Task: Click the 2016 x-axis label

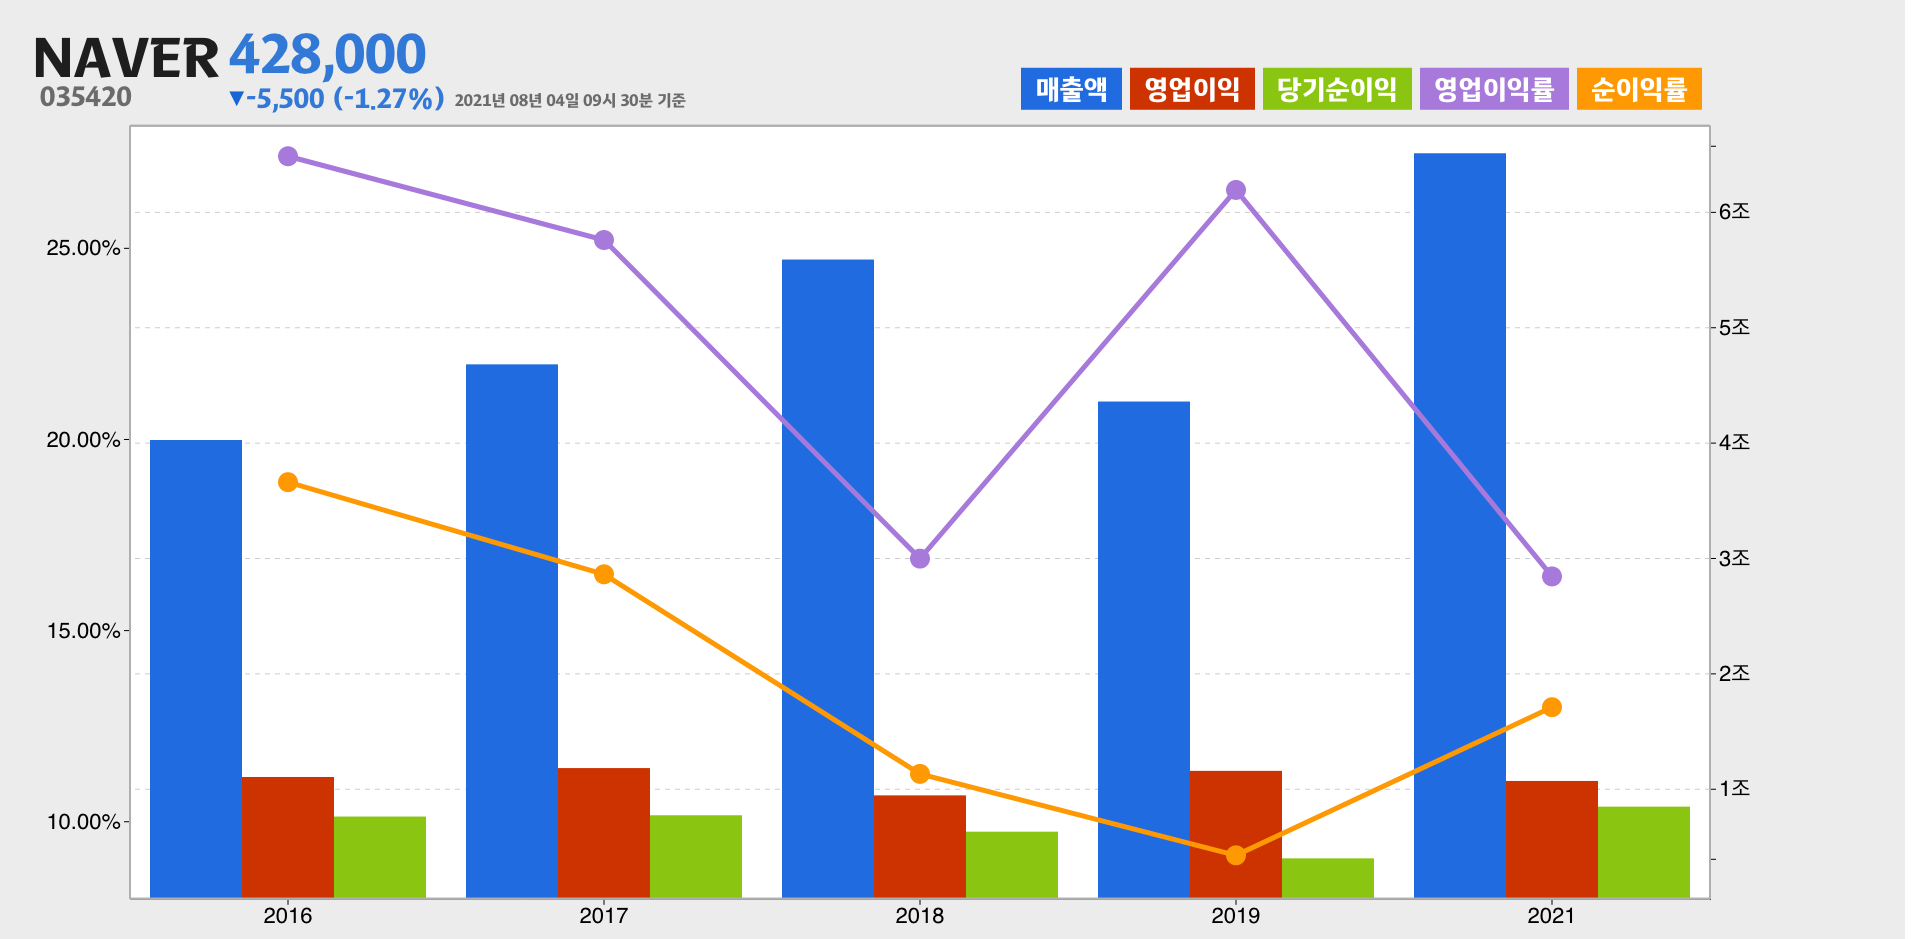Action: tap(288, 916)
